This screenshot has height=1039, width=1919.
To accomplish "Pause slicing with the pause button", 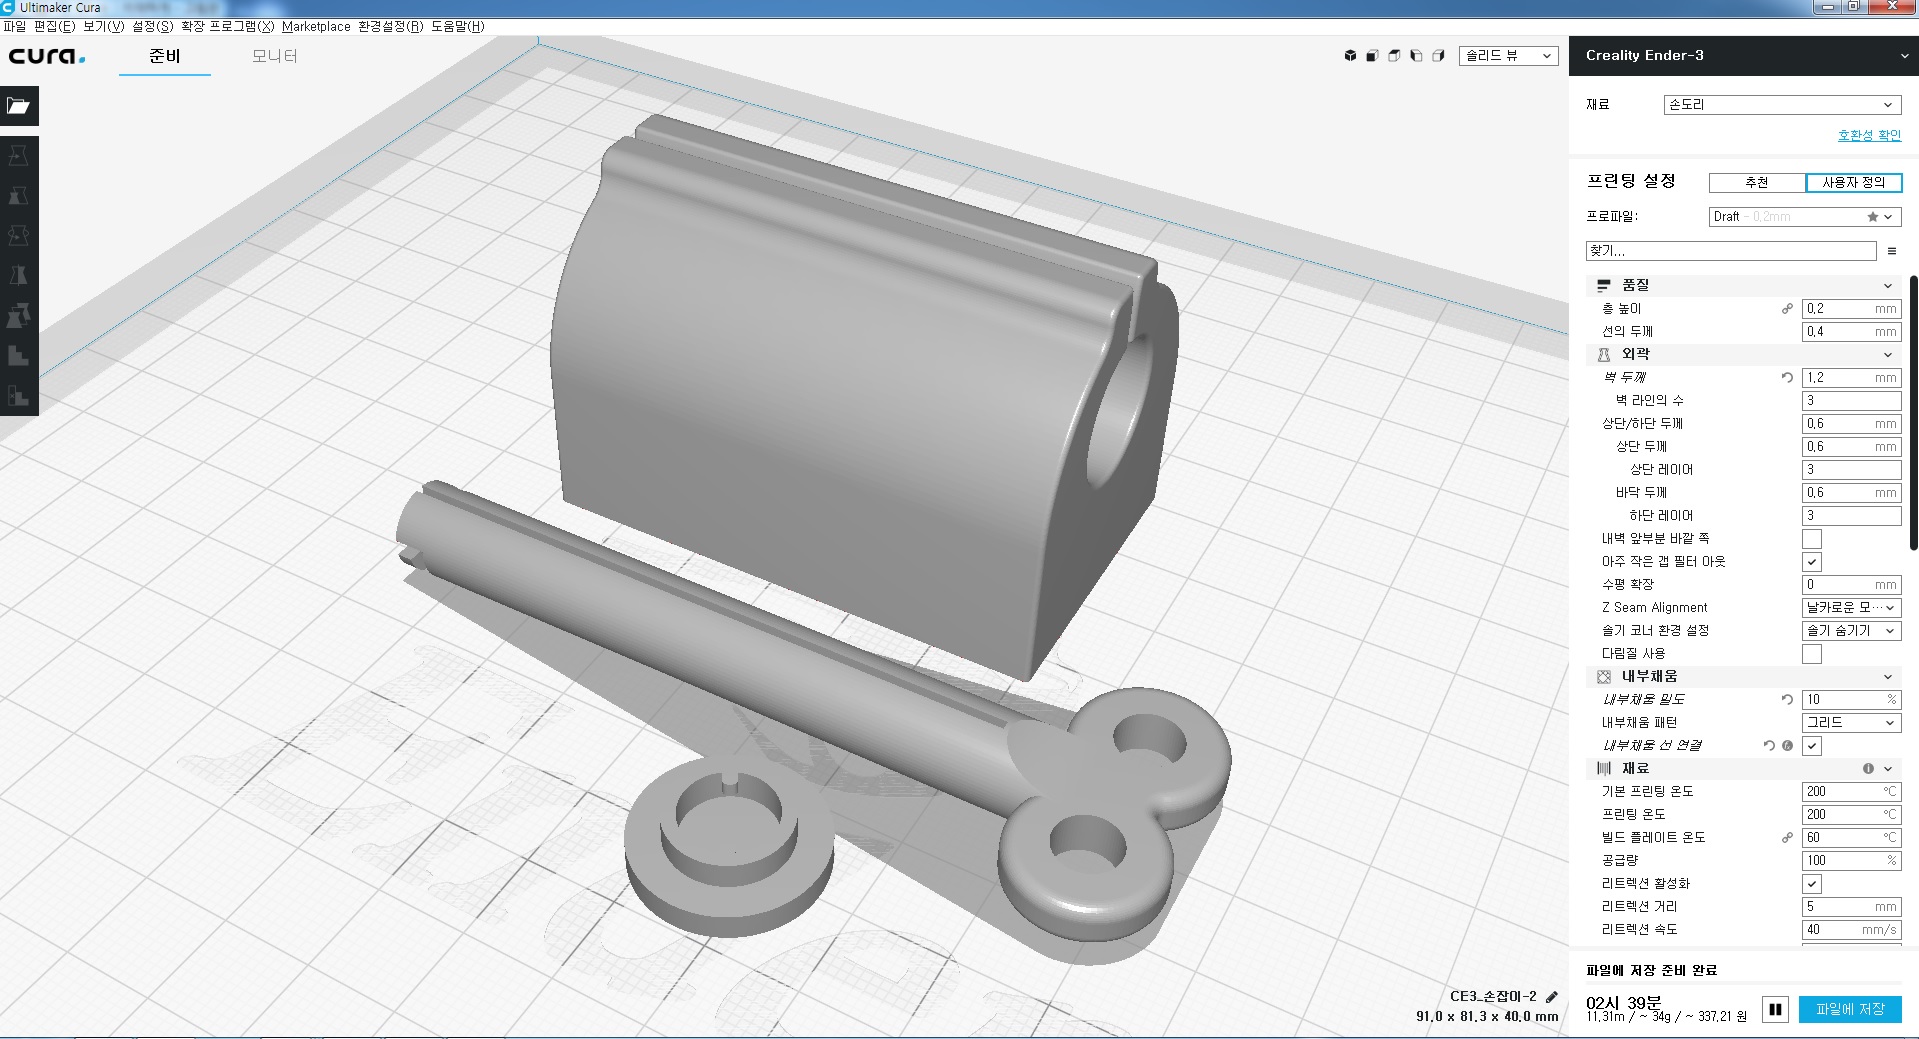I will [x=1775, y=1009].
